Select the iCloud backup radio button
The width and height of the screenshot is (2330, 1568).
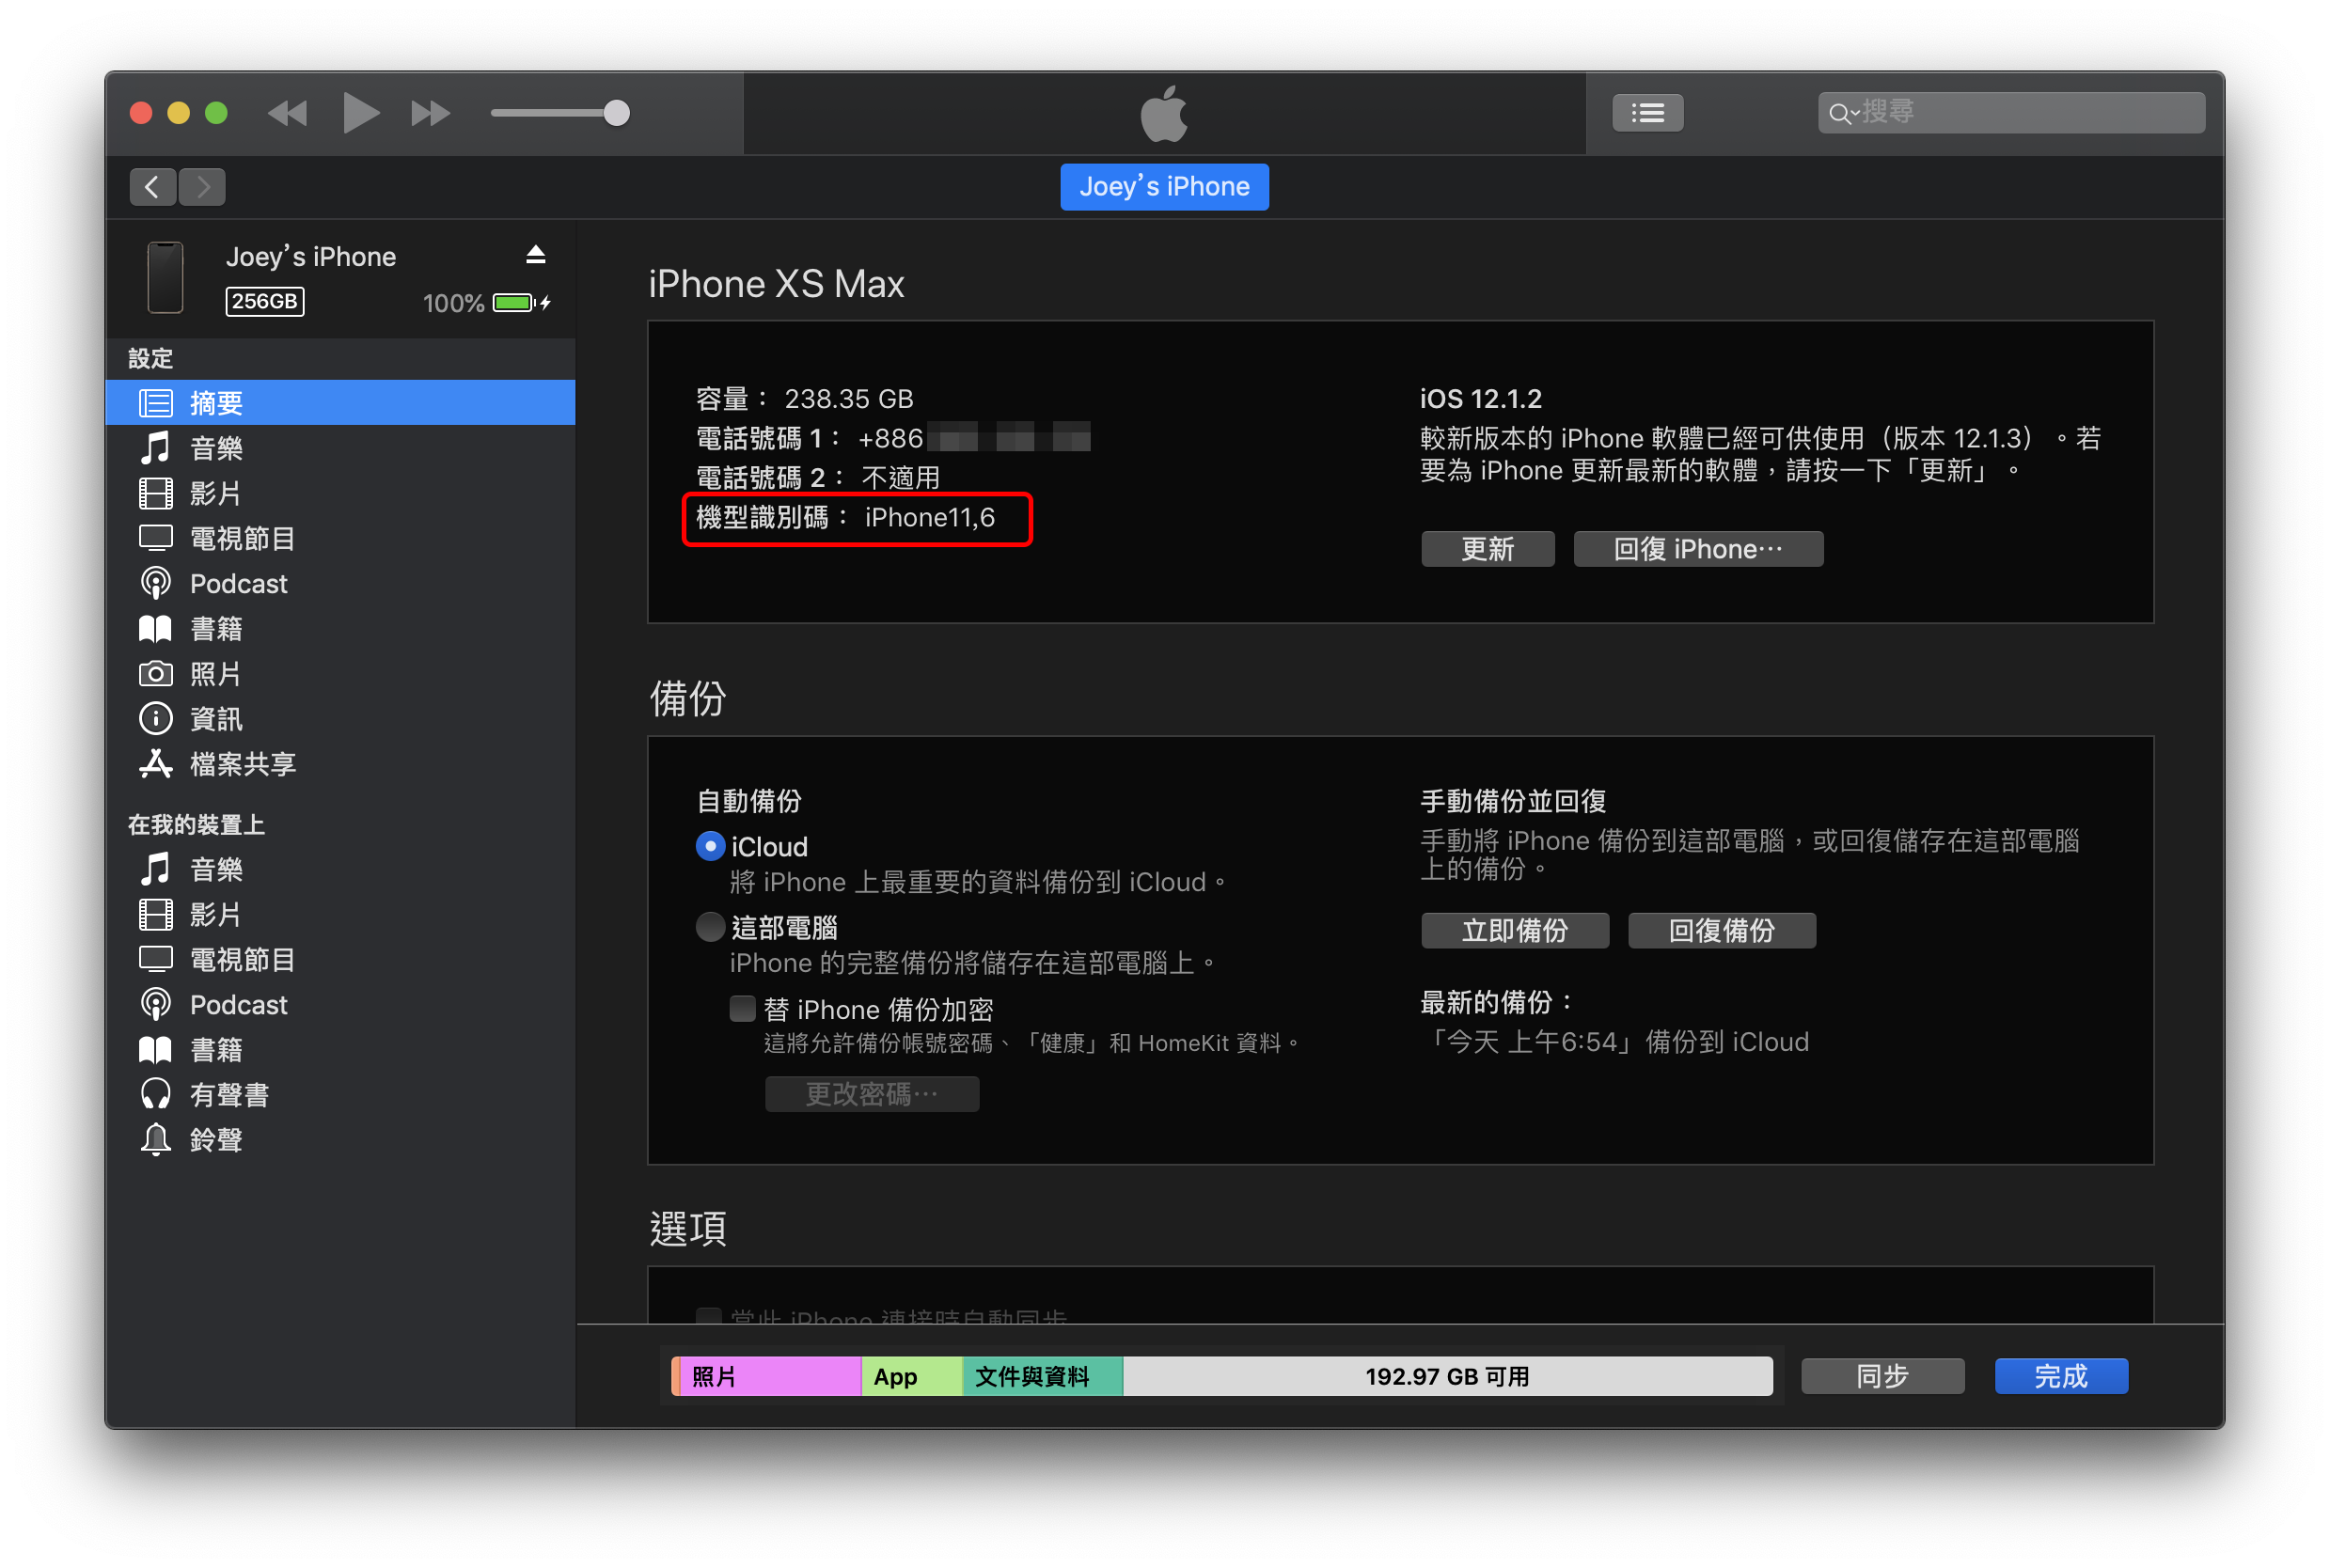(x=710, y=847)
